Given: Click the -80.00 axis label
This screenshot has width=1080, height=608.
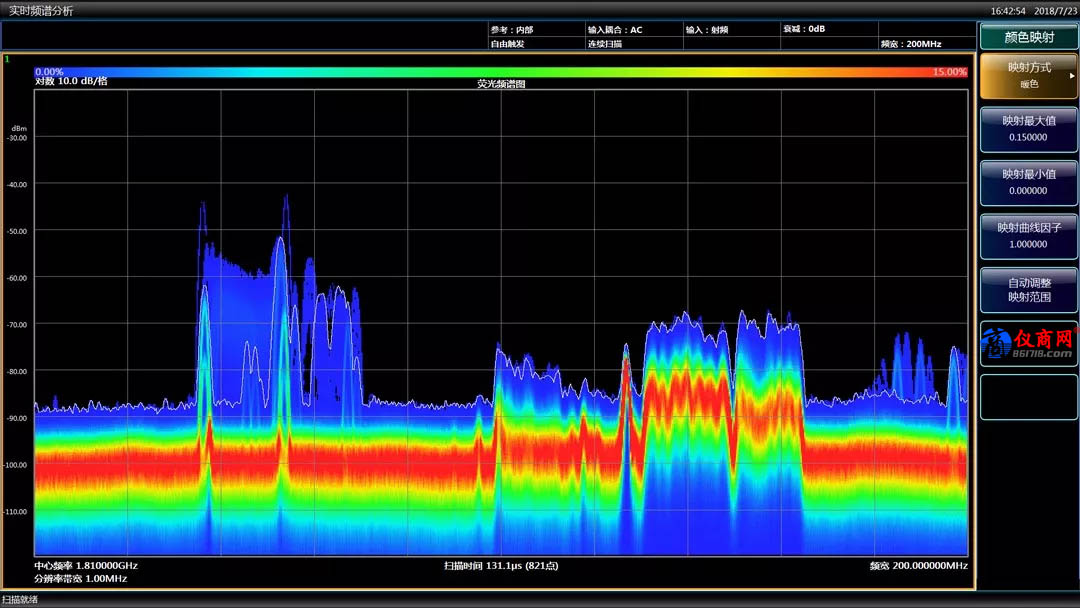Looking at the screenshot, I should (x=17, y=371).
